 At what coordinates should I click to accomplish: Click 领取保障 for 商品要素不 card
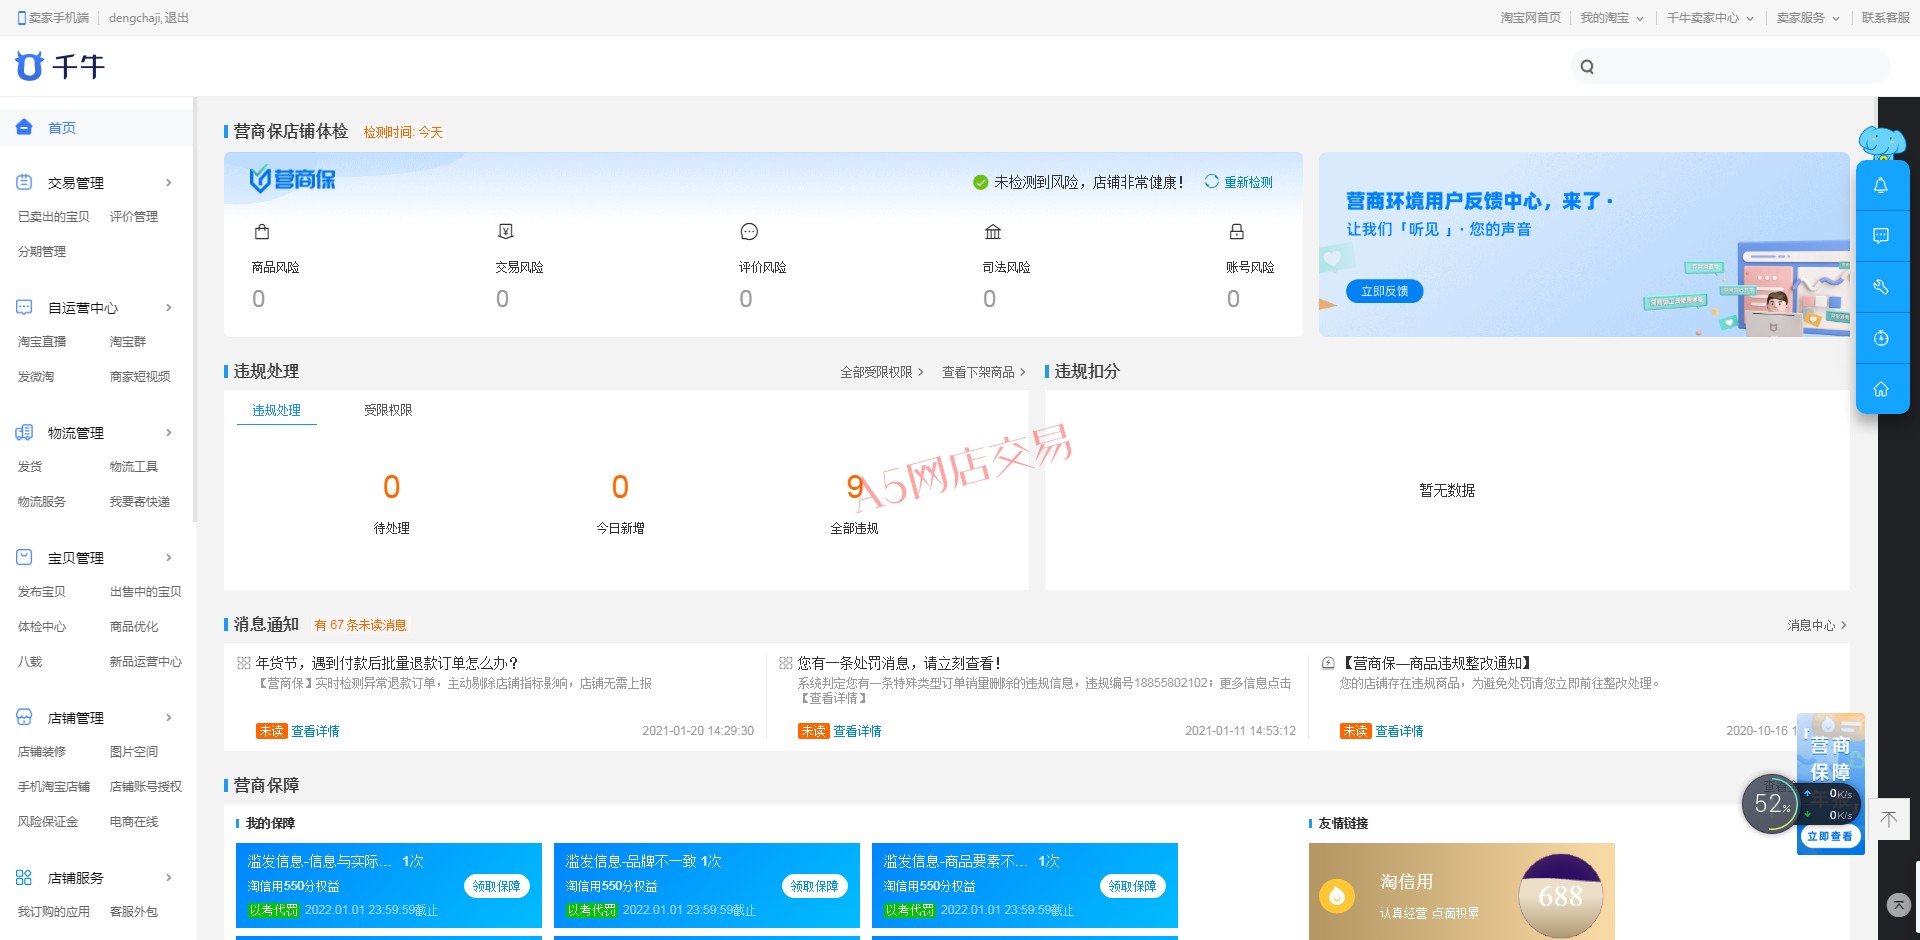[x=1132, y=886]
